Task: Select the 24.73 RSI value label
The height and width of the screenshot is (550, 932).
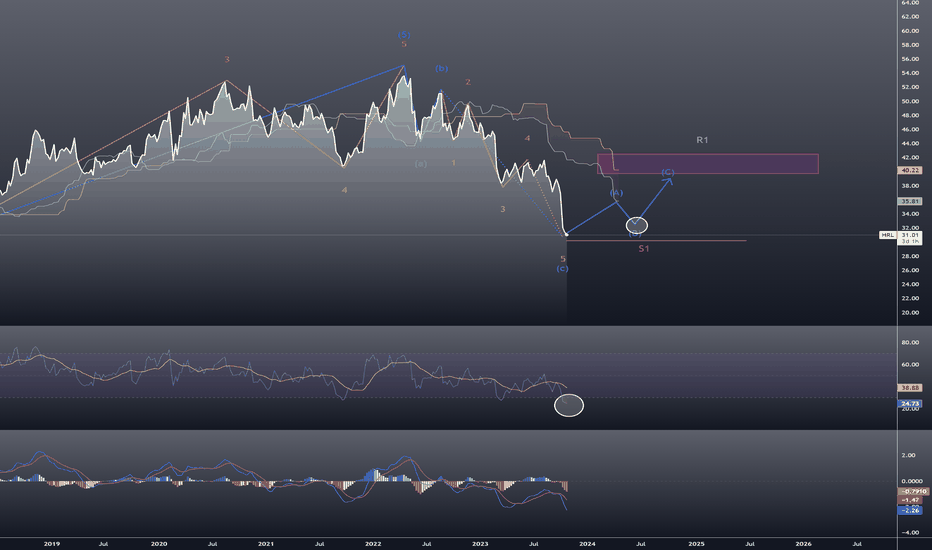Action: coord(910,404)
